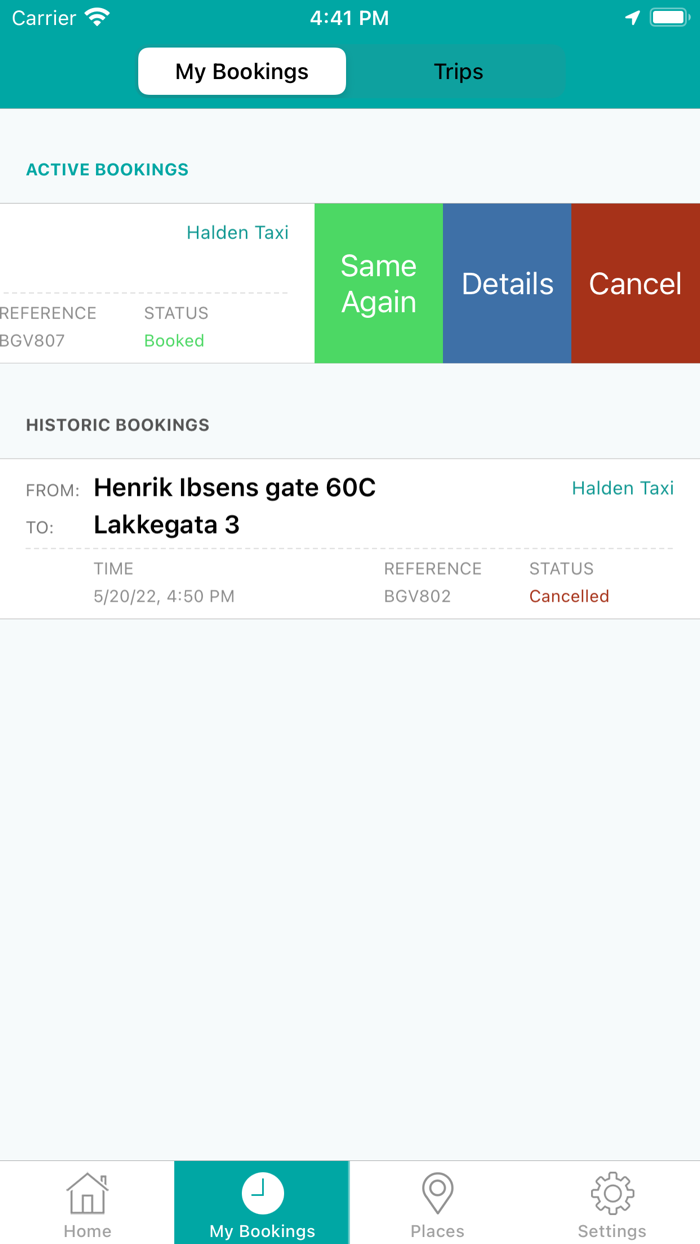Tap Halden Taxi in the active booking
Image resolution: width=700 pixels, height=1244 pixels.
pos(237,233)
